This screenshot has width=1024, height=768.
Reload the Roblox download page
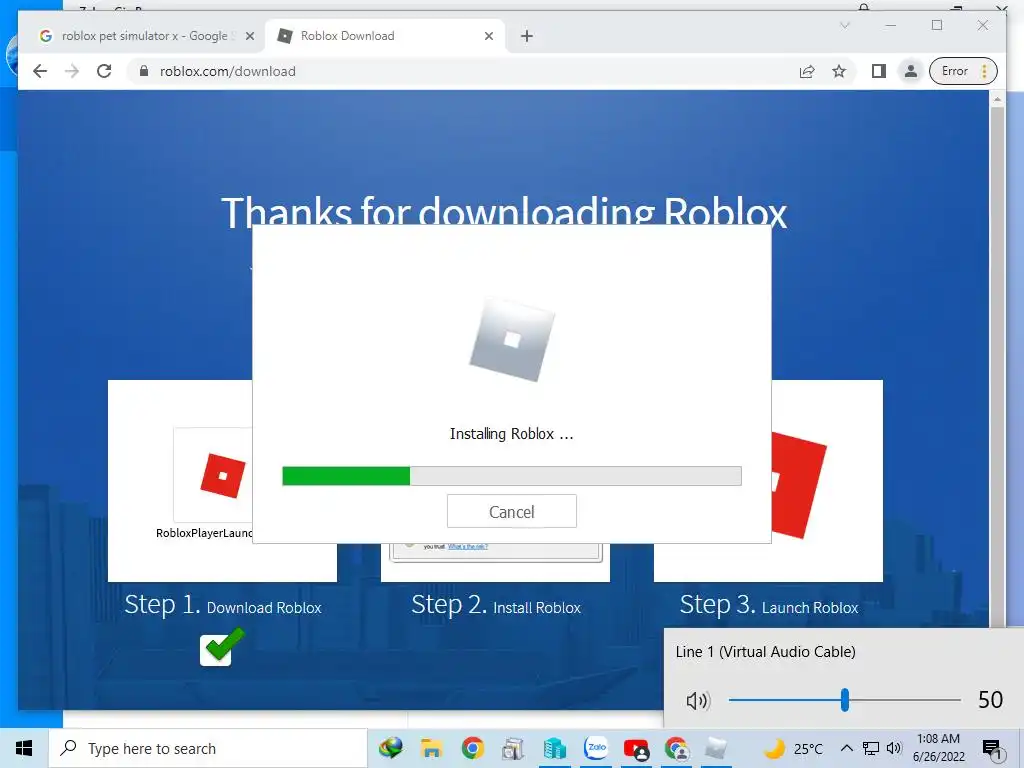[104, 71]
